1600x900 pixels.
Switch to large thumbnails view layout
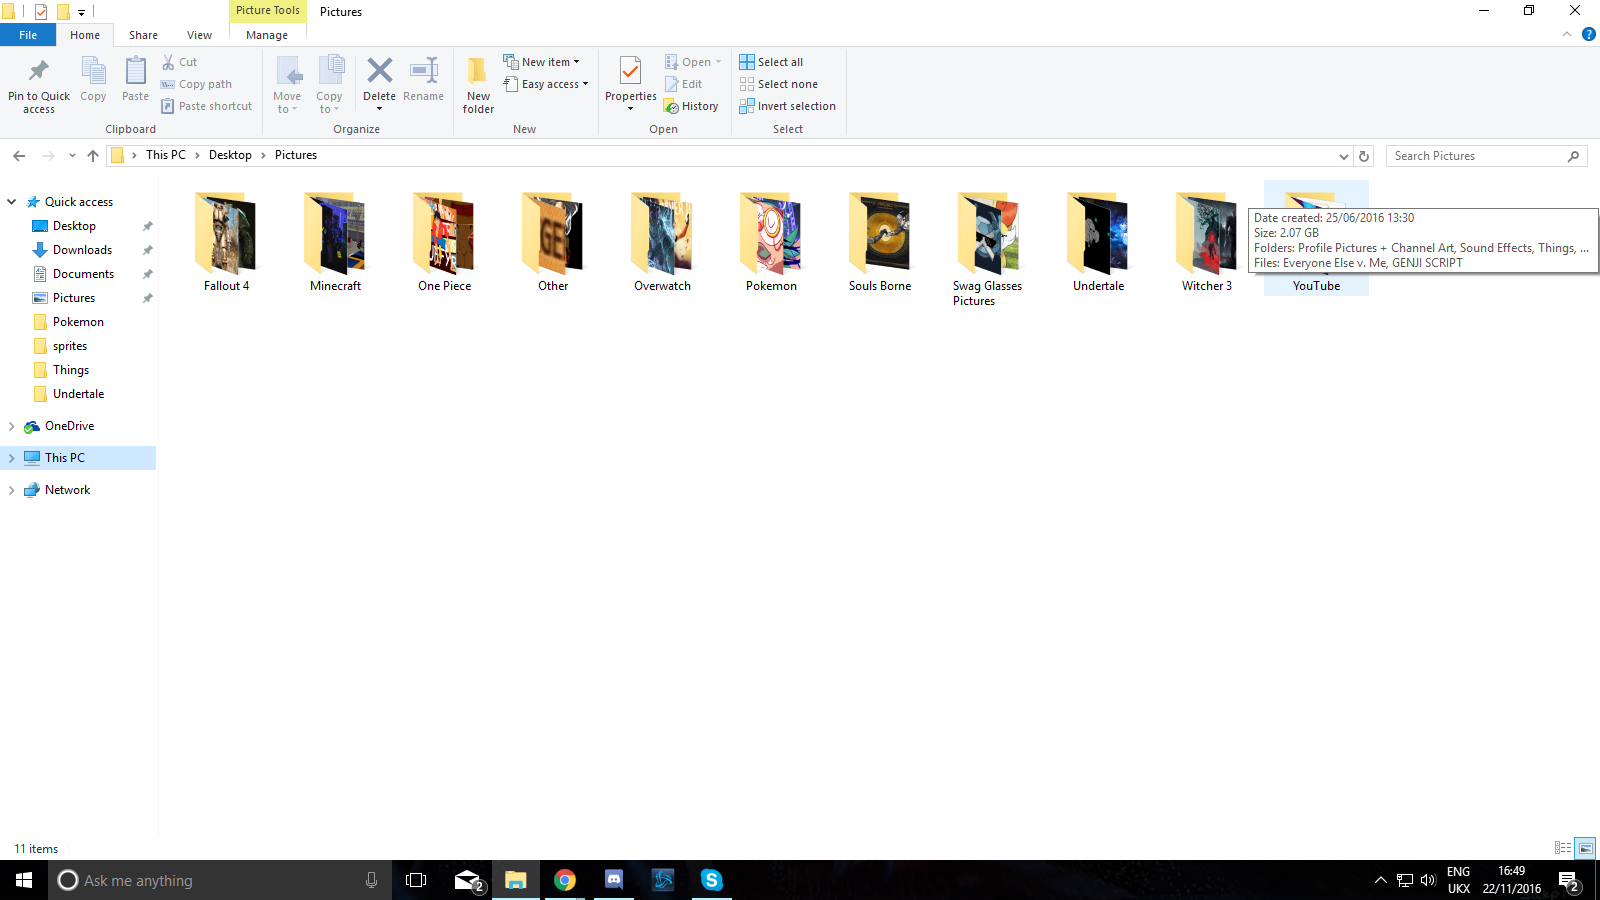point(1585,848)
